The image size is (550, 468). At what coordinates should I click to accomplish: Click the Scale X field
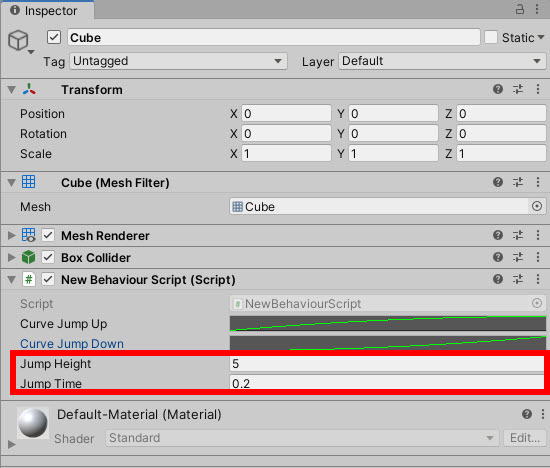[x=286, y=154]
